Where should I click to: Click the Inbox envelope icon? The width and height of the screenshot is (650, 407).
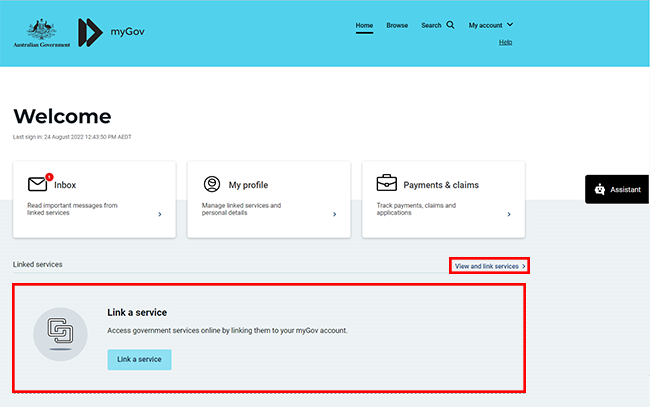click(x=38, y=184)
